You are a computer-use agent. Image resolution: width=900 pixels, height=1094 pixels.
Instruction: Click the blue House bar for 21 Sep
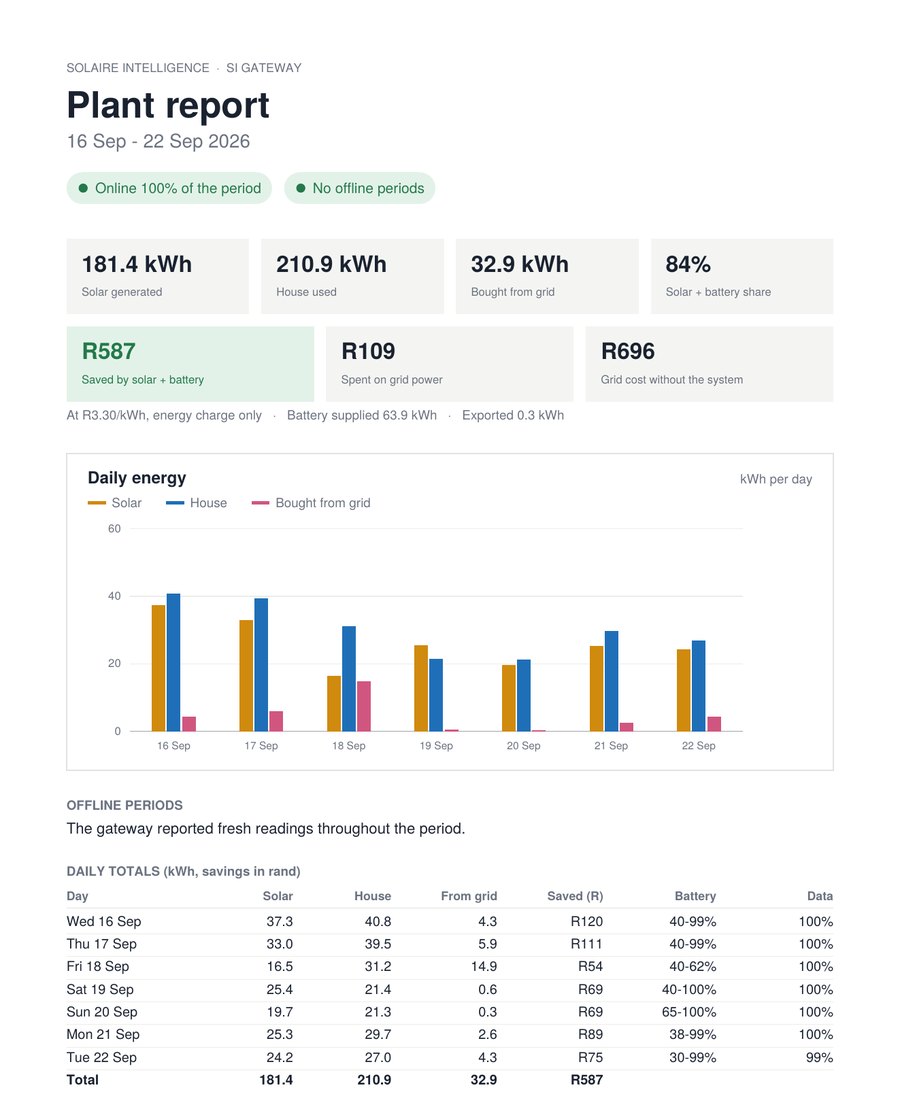pyautogui.click(x=611, y=682)
